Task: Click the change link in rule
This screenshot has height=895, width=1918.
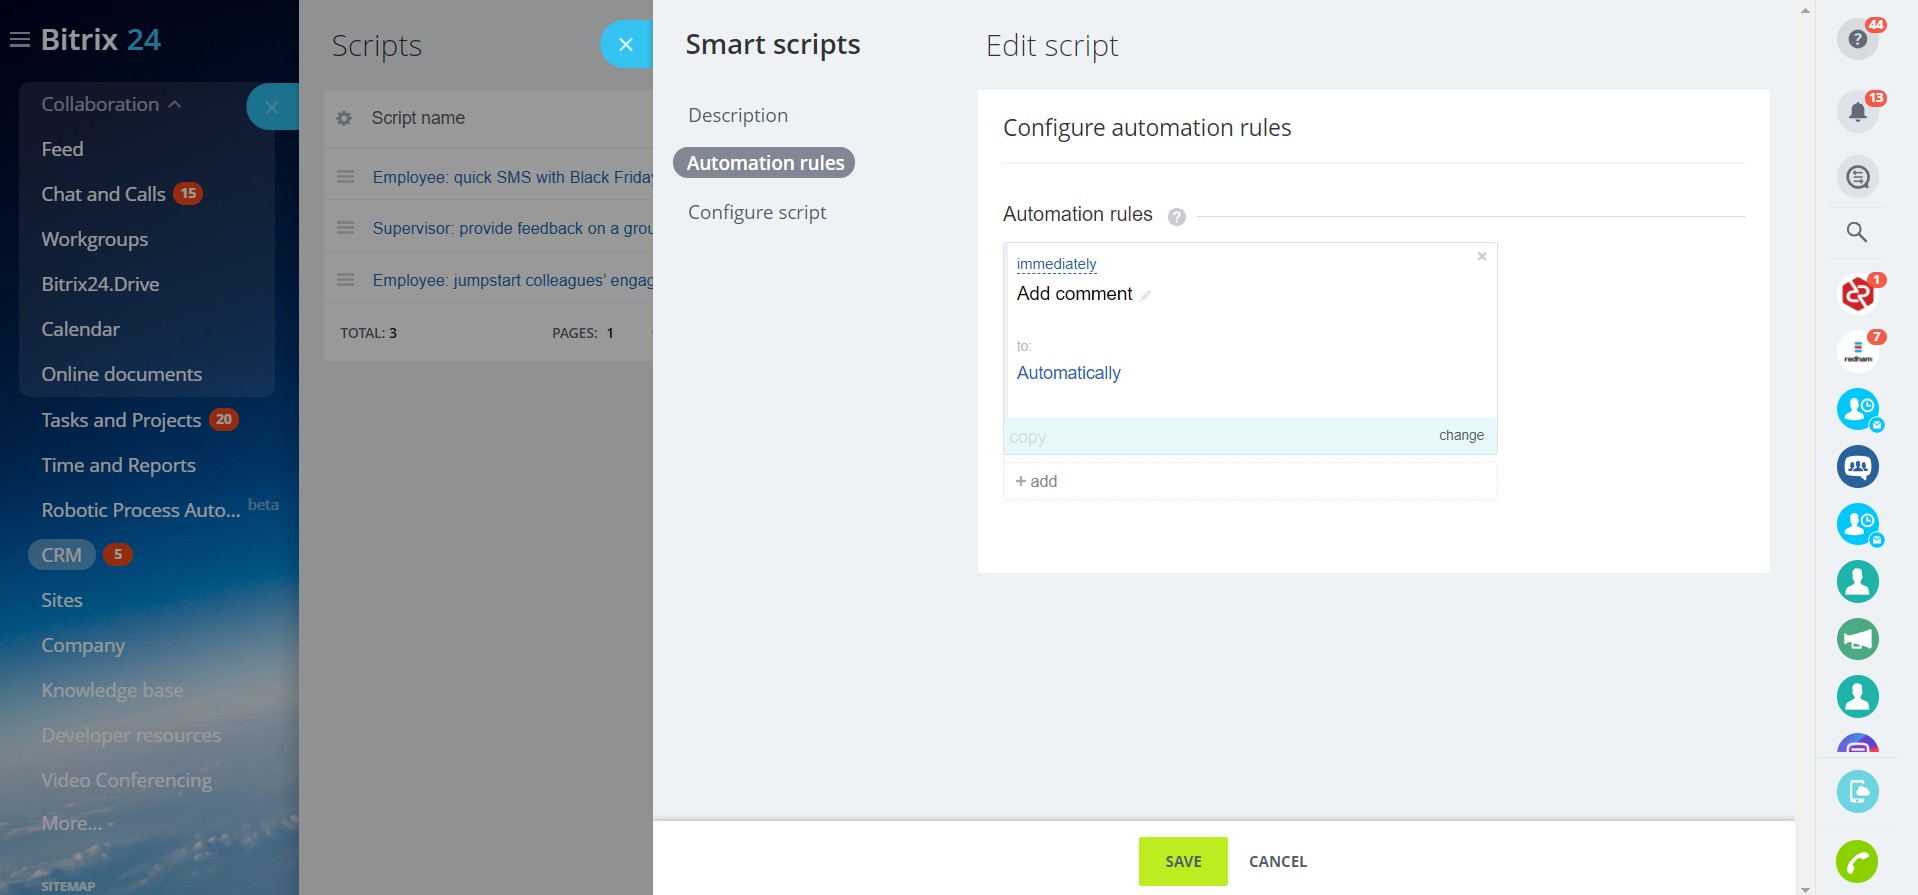Action: coord(1461,435)
